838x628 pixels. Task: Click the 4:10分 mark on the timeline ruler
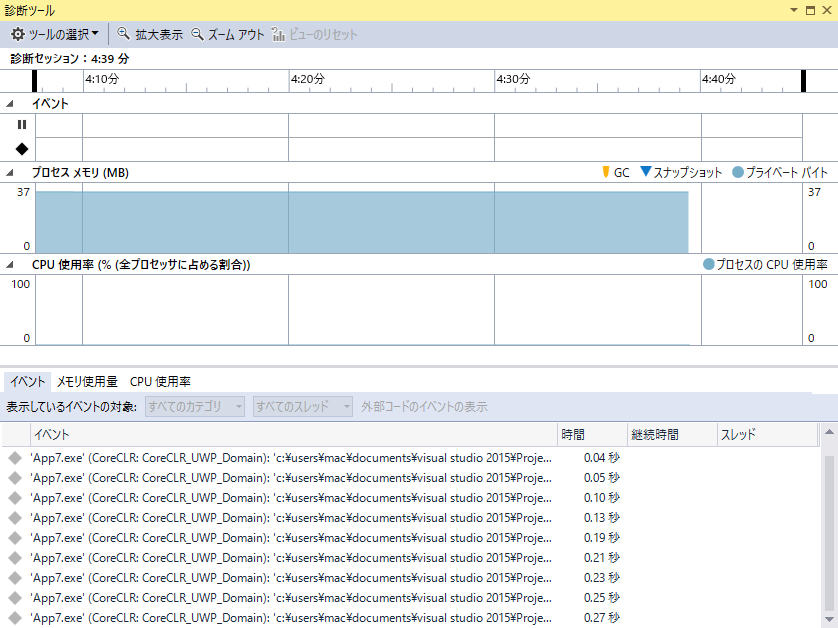[x=102, y=79]
